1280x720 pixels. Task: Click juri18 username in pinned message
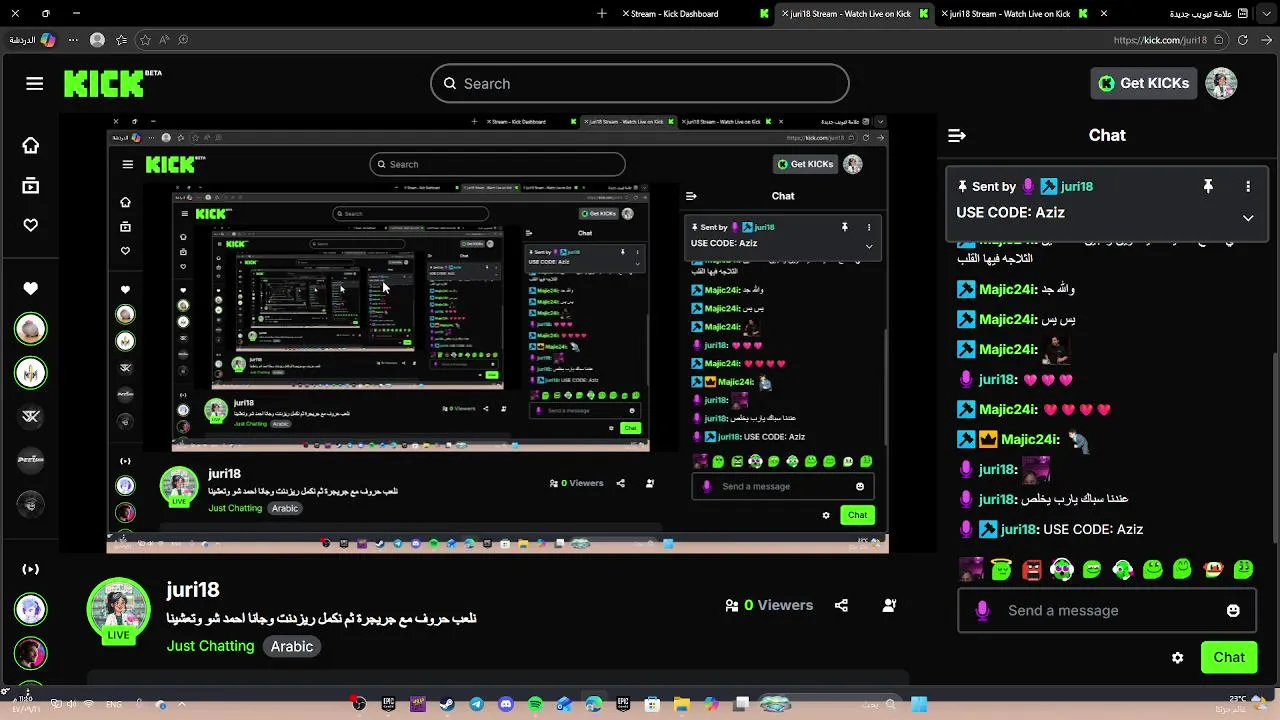coord(1077,187)
